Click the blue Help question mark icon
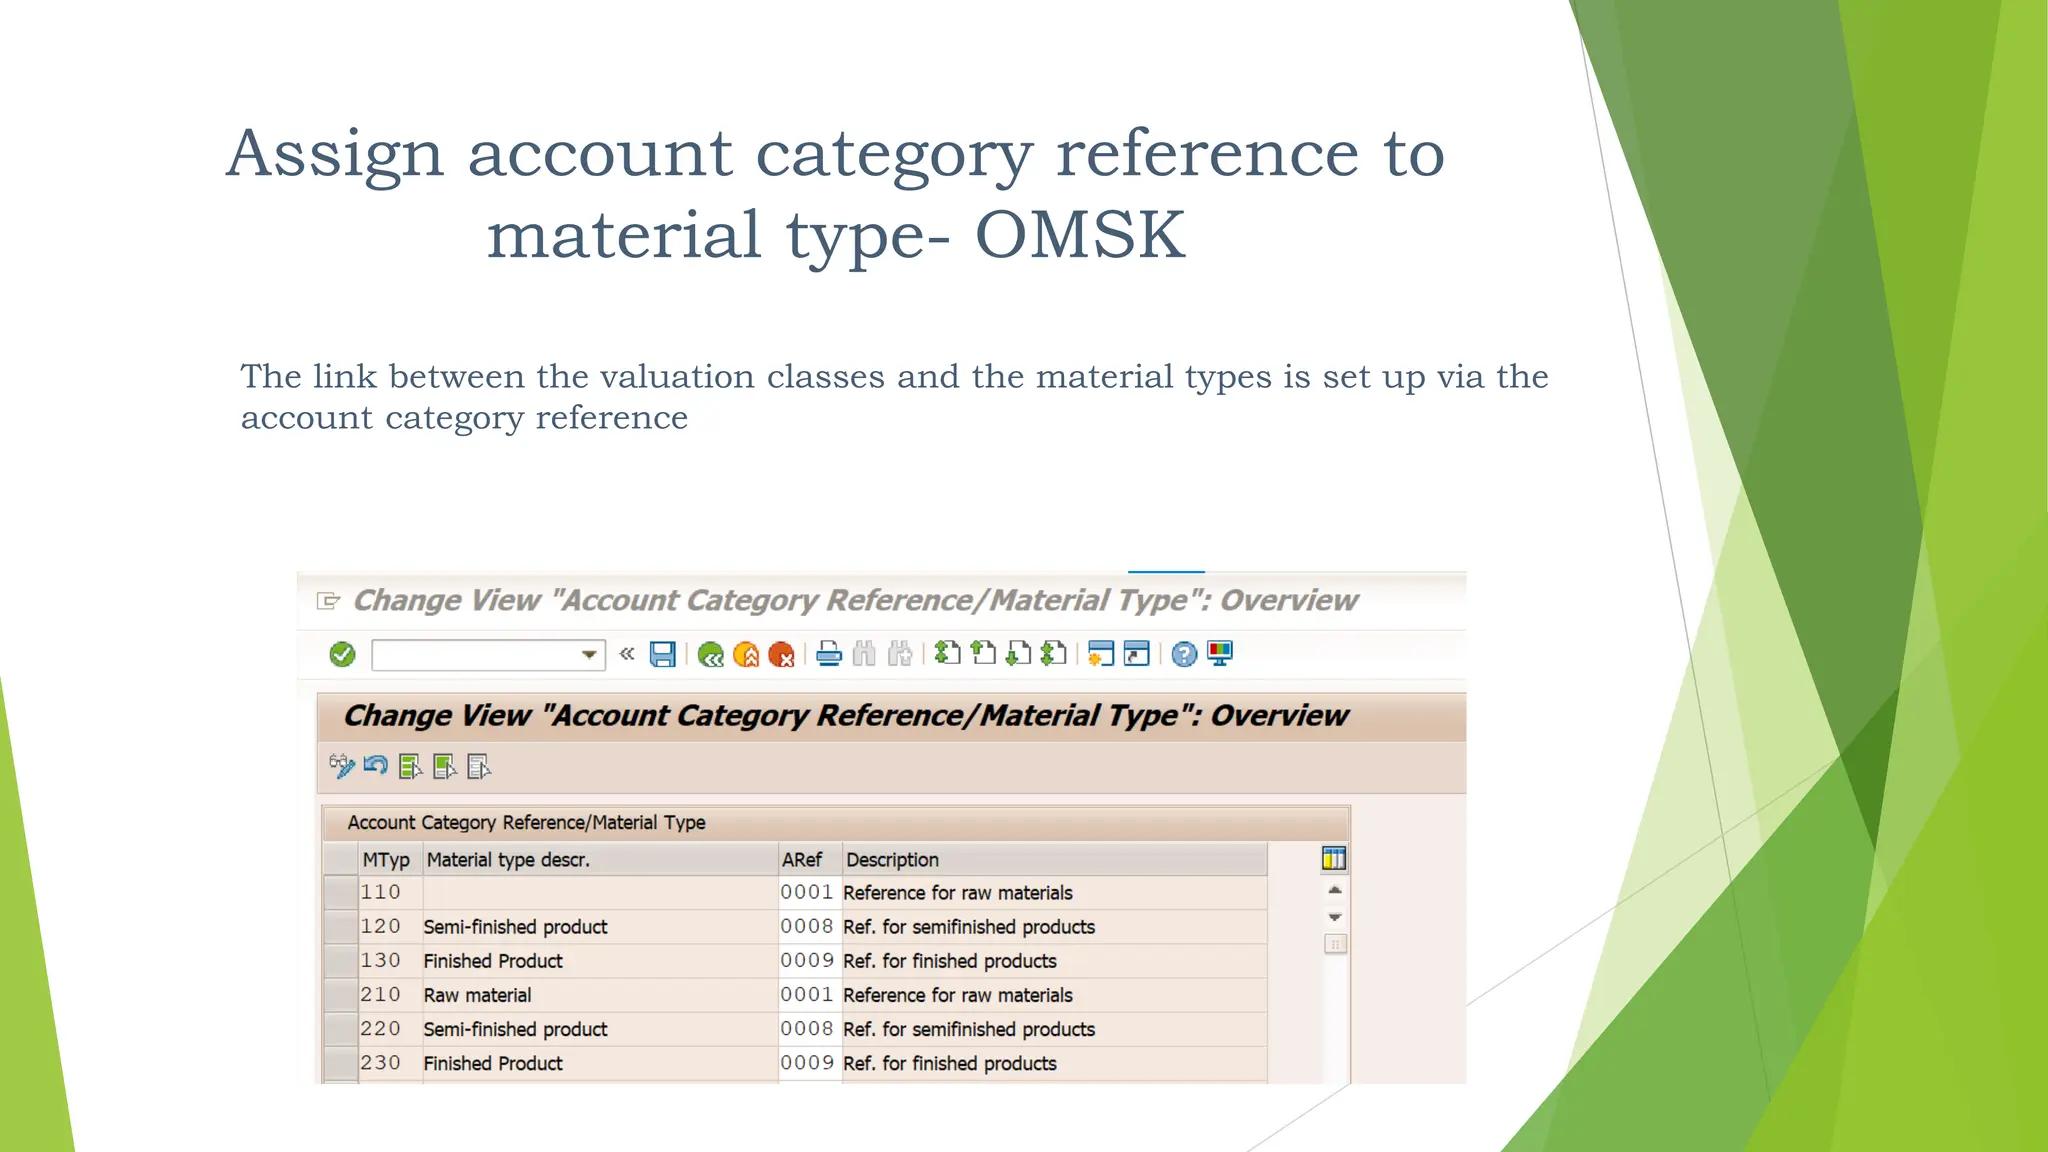 1184,654
